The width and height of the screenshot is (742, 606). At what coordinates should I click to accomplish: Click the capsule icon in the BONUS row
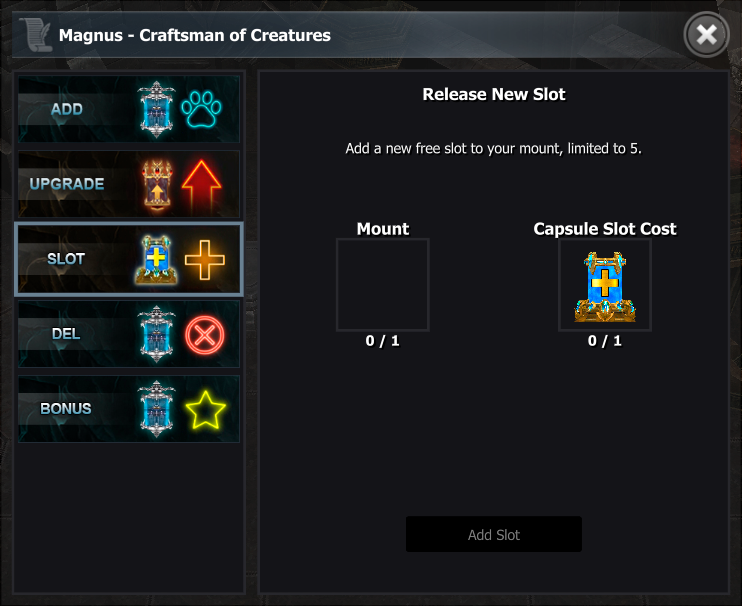coord(157,409)
